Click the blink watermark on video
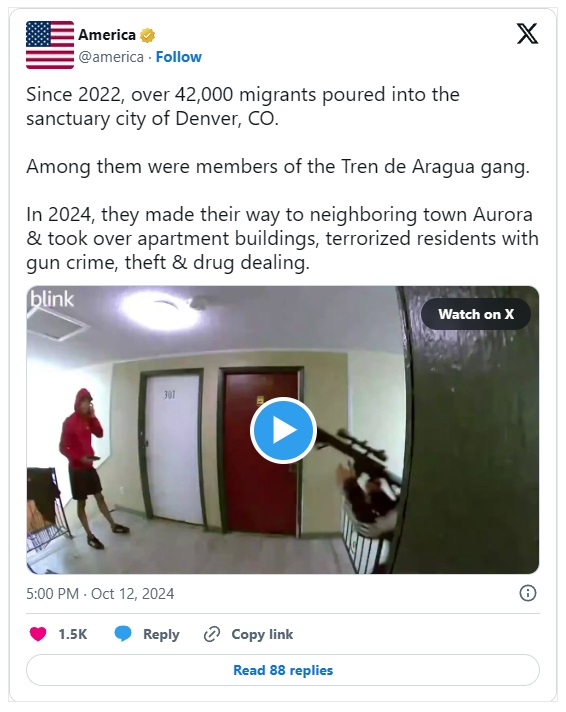Image resolution: width=566 pixels, height=712 pixels. point(52,299)
